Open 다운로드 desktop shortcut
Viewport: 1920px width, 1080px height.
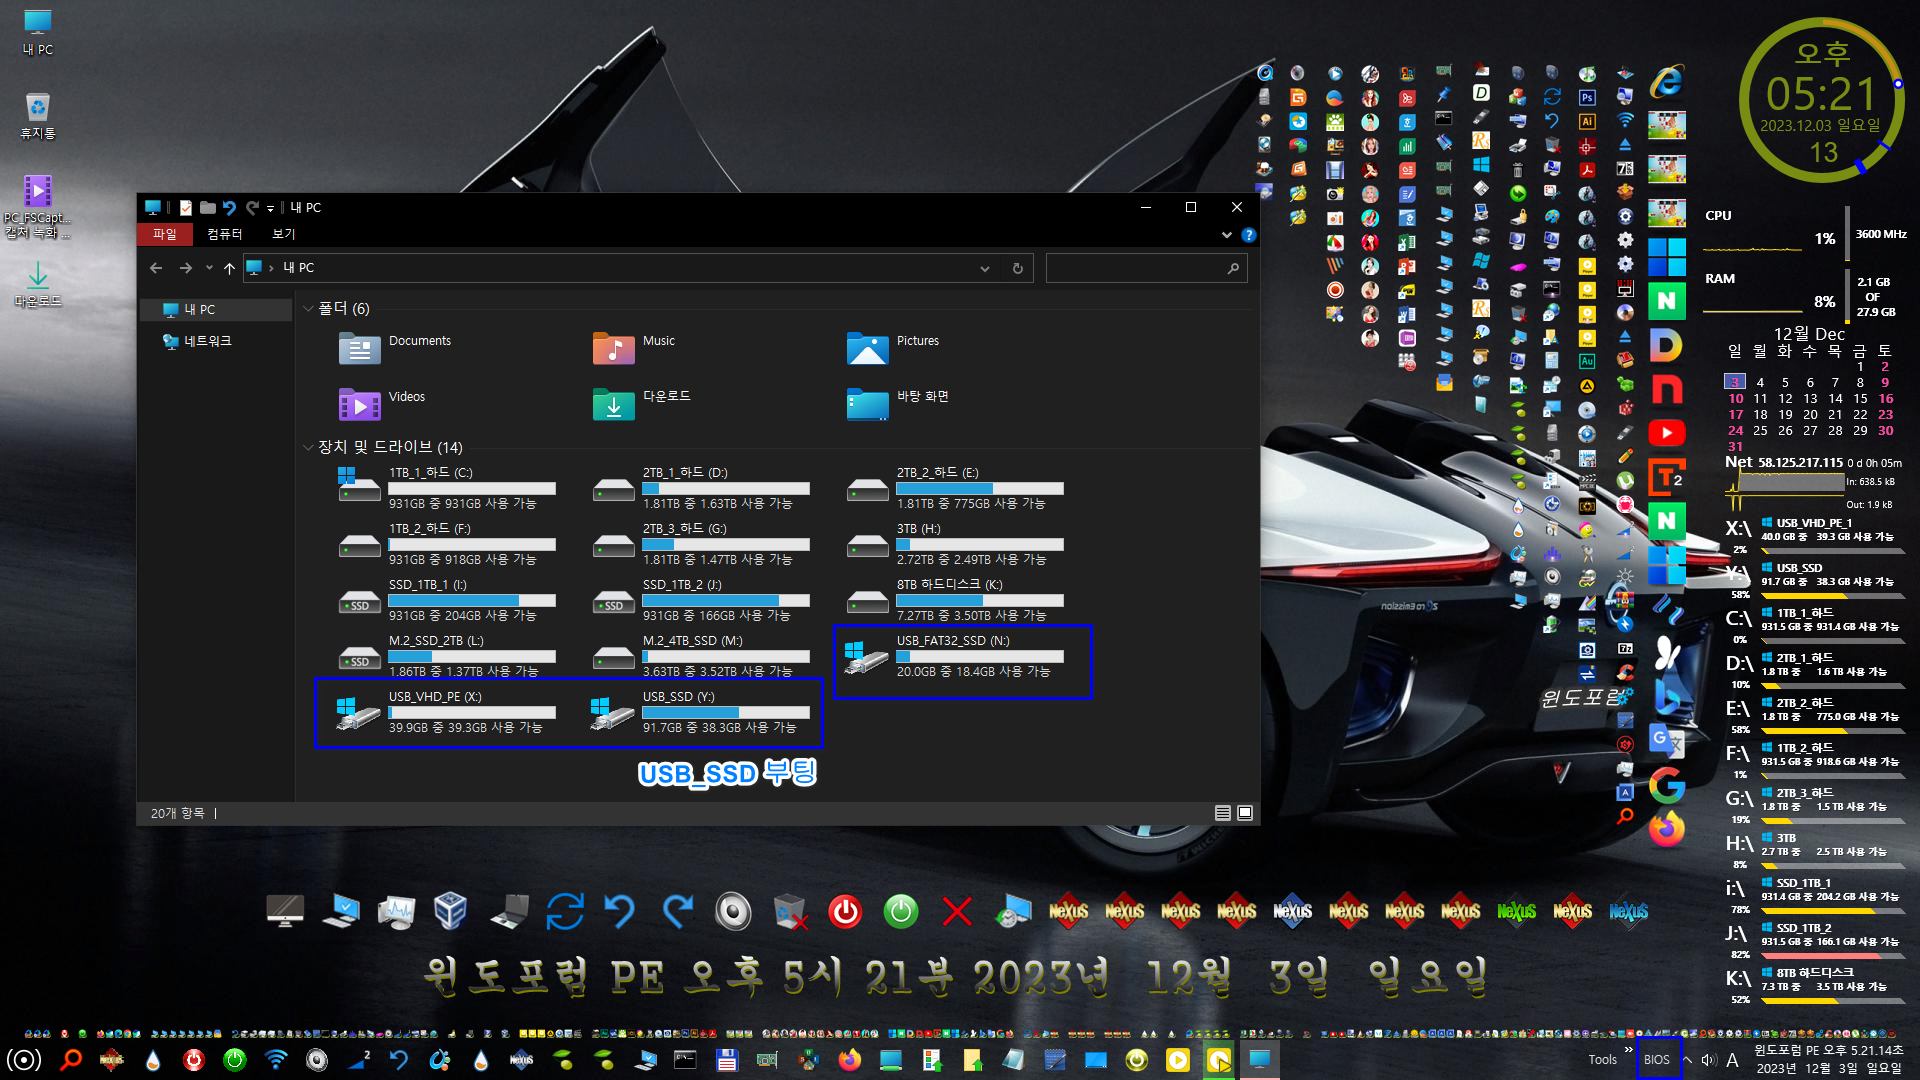[37, 284]
